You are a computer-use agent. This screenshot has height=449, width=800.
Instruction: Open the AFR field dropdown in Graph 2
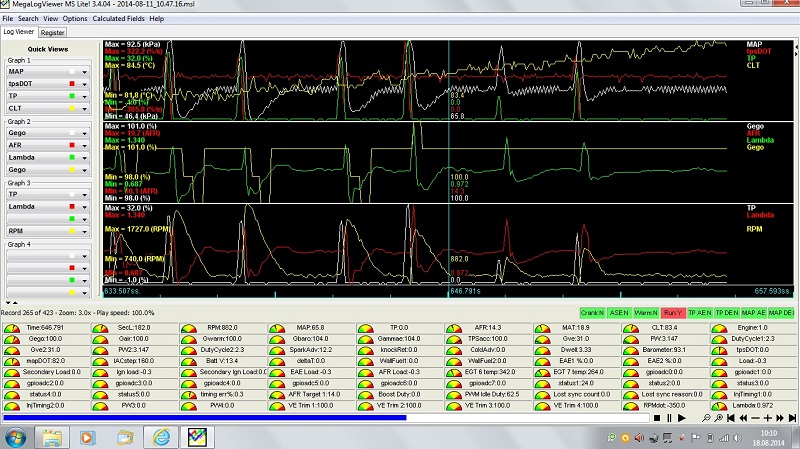click(85, 146)
